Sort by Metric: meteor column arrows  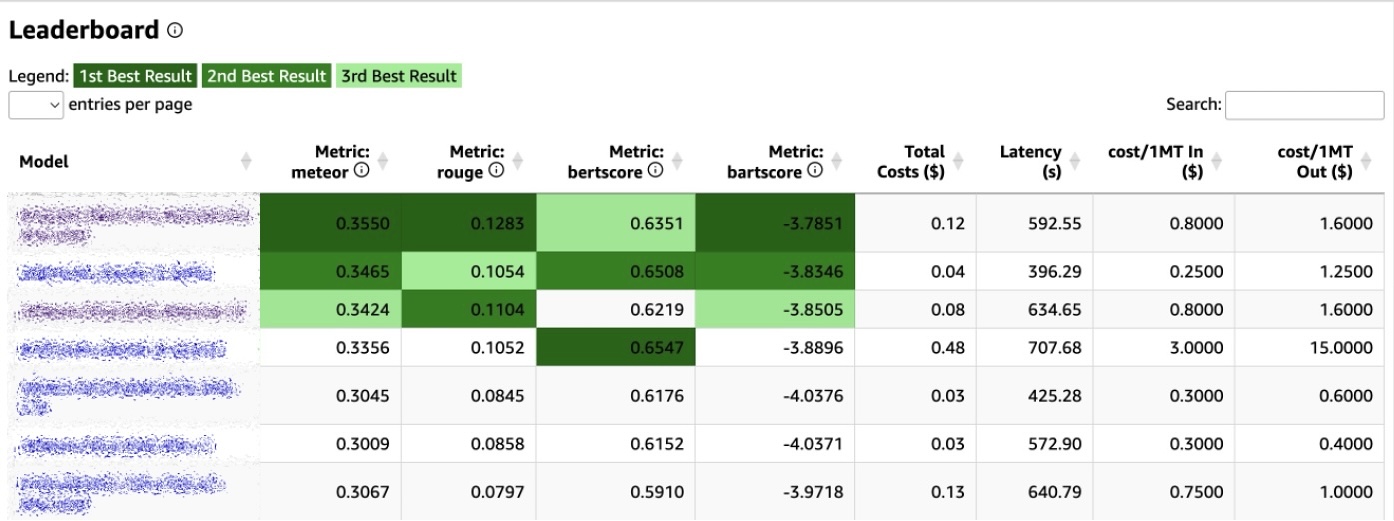pos(381,161)
